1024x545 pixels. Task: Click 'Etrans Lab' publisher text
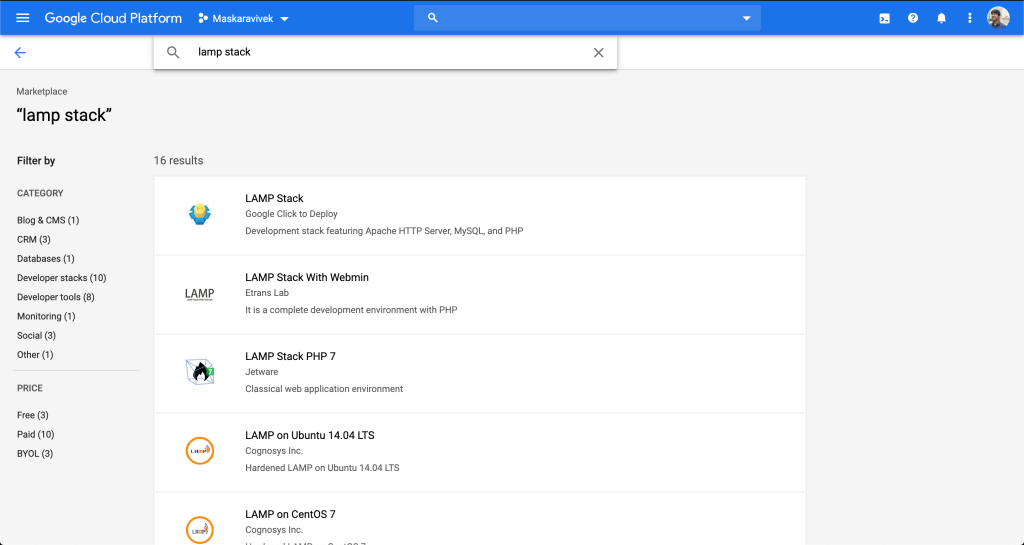(267, 293)
